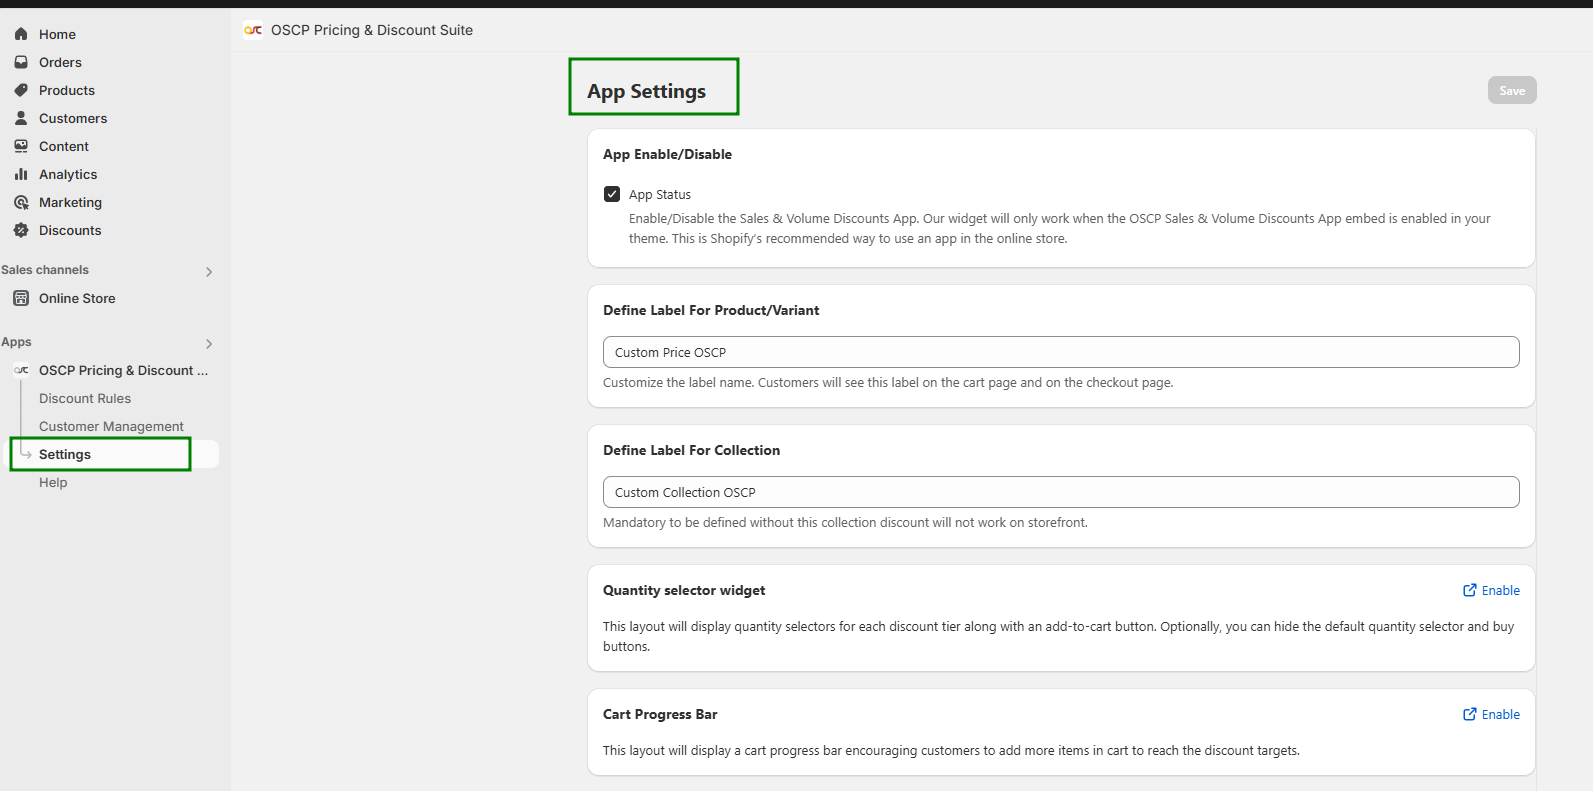
Task: Go to Help under OSCP app
Action: [x=53, y=482]
